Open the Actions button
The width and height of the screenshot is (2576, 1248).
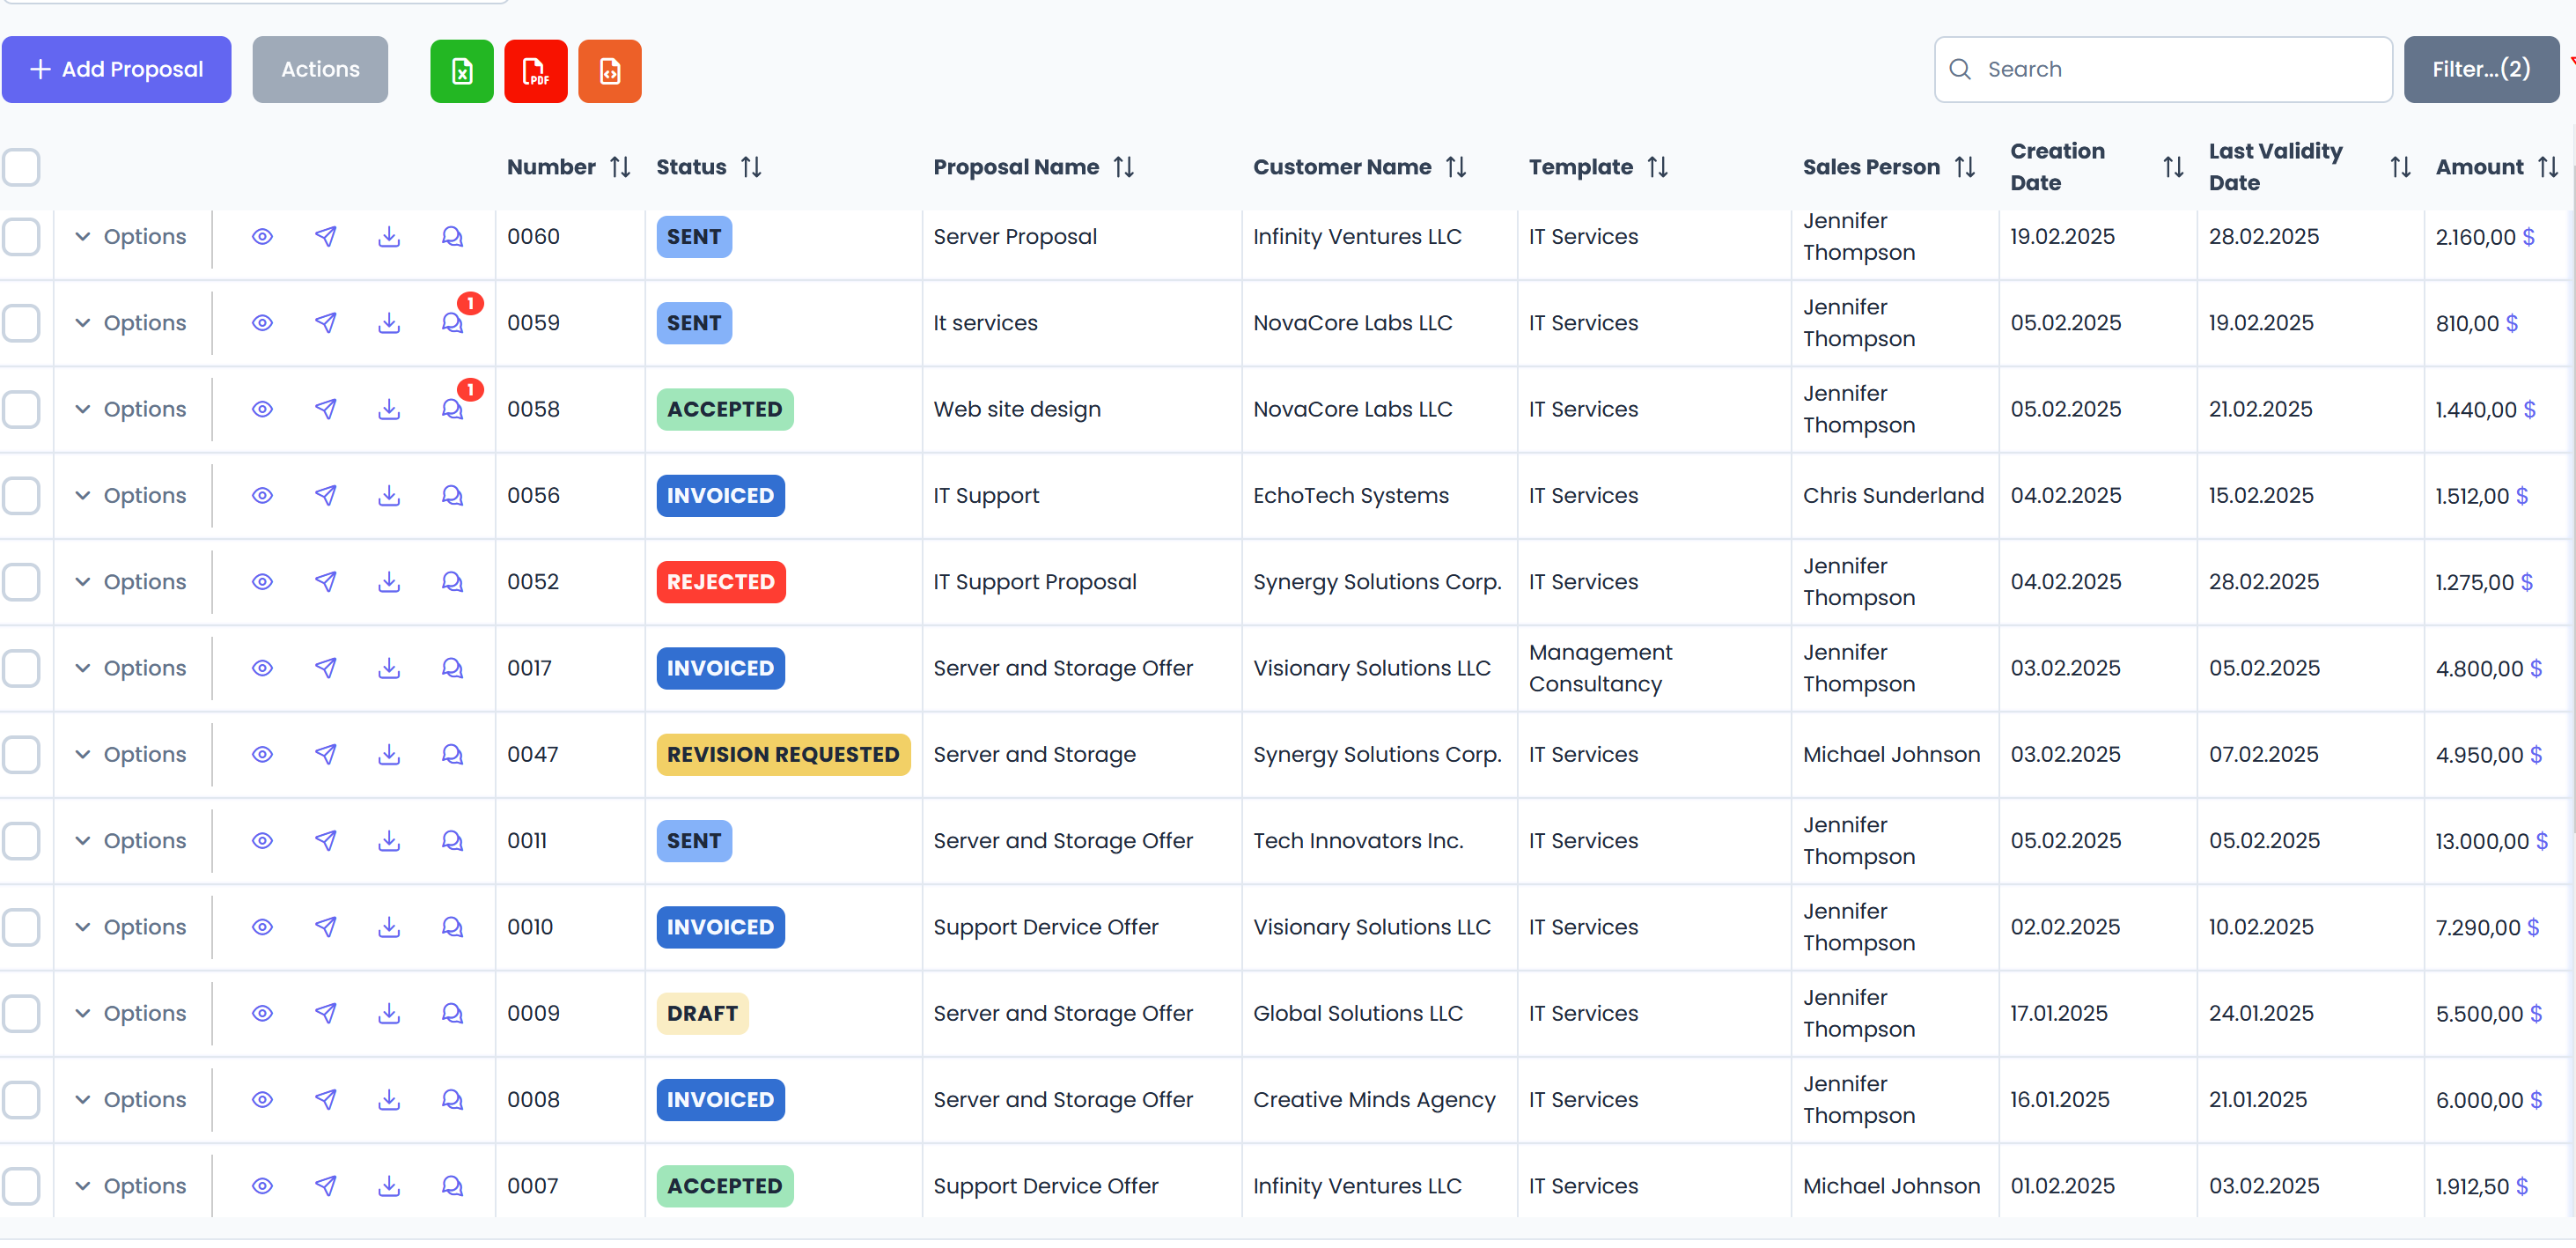(320, 70)
